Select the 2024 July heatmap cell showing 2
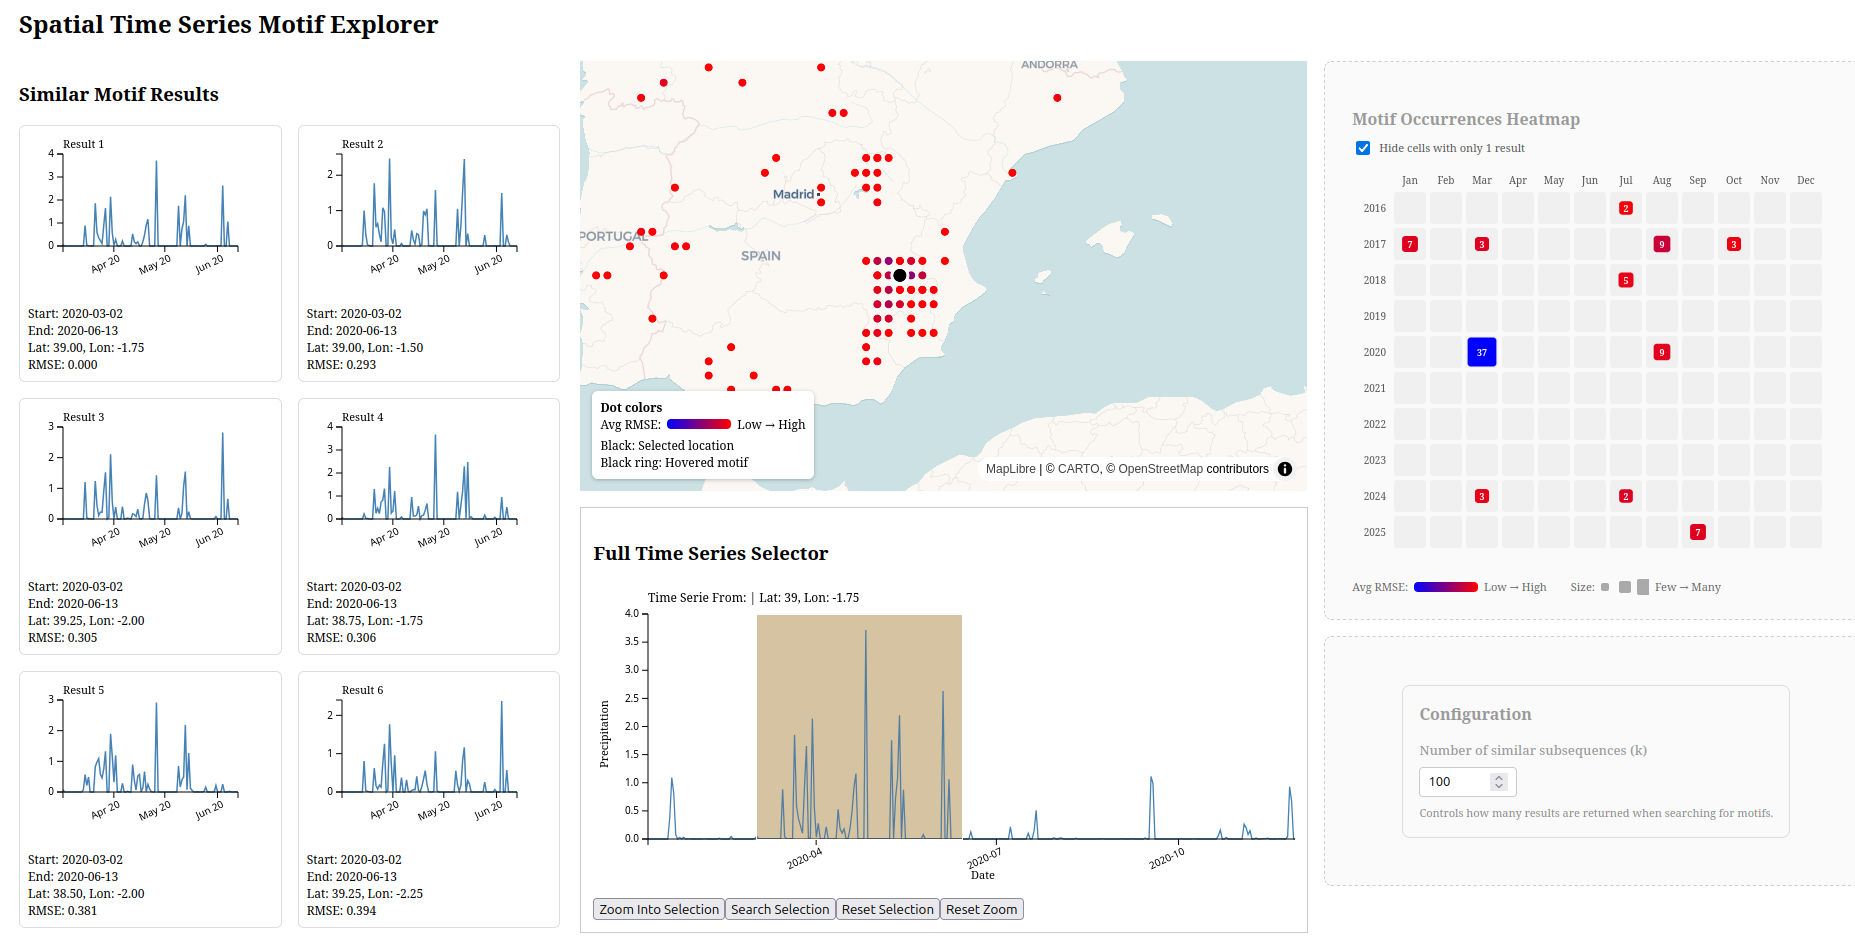The height and width of the screenshot is (941, 1855). tap(1626, 496)
